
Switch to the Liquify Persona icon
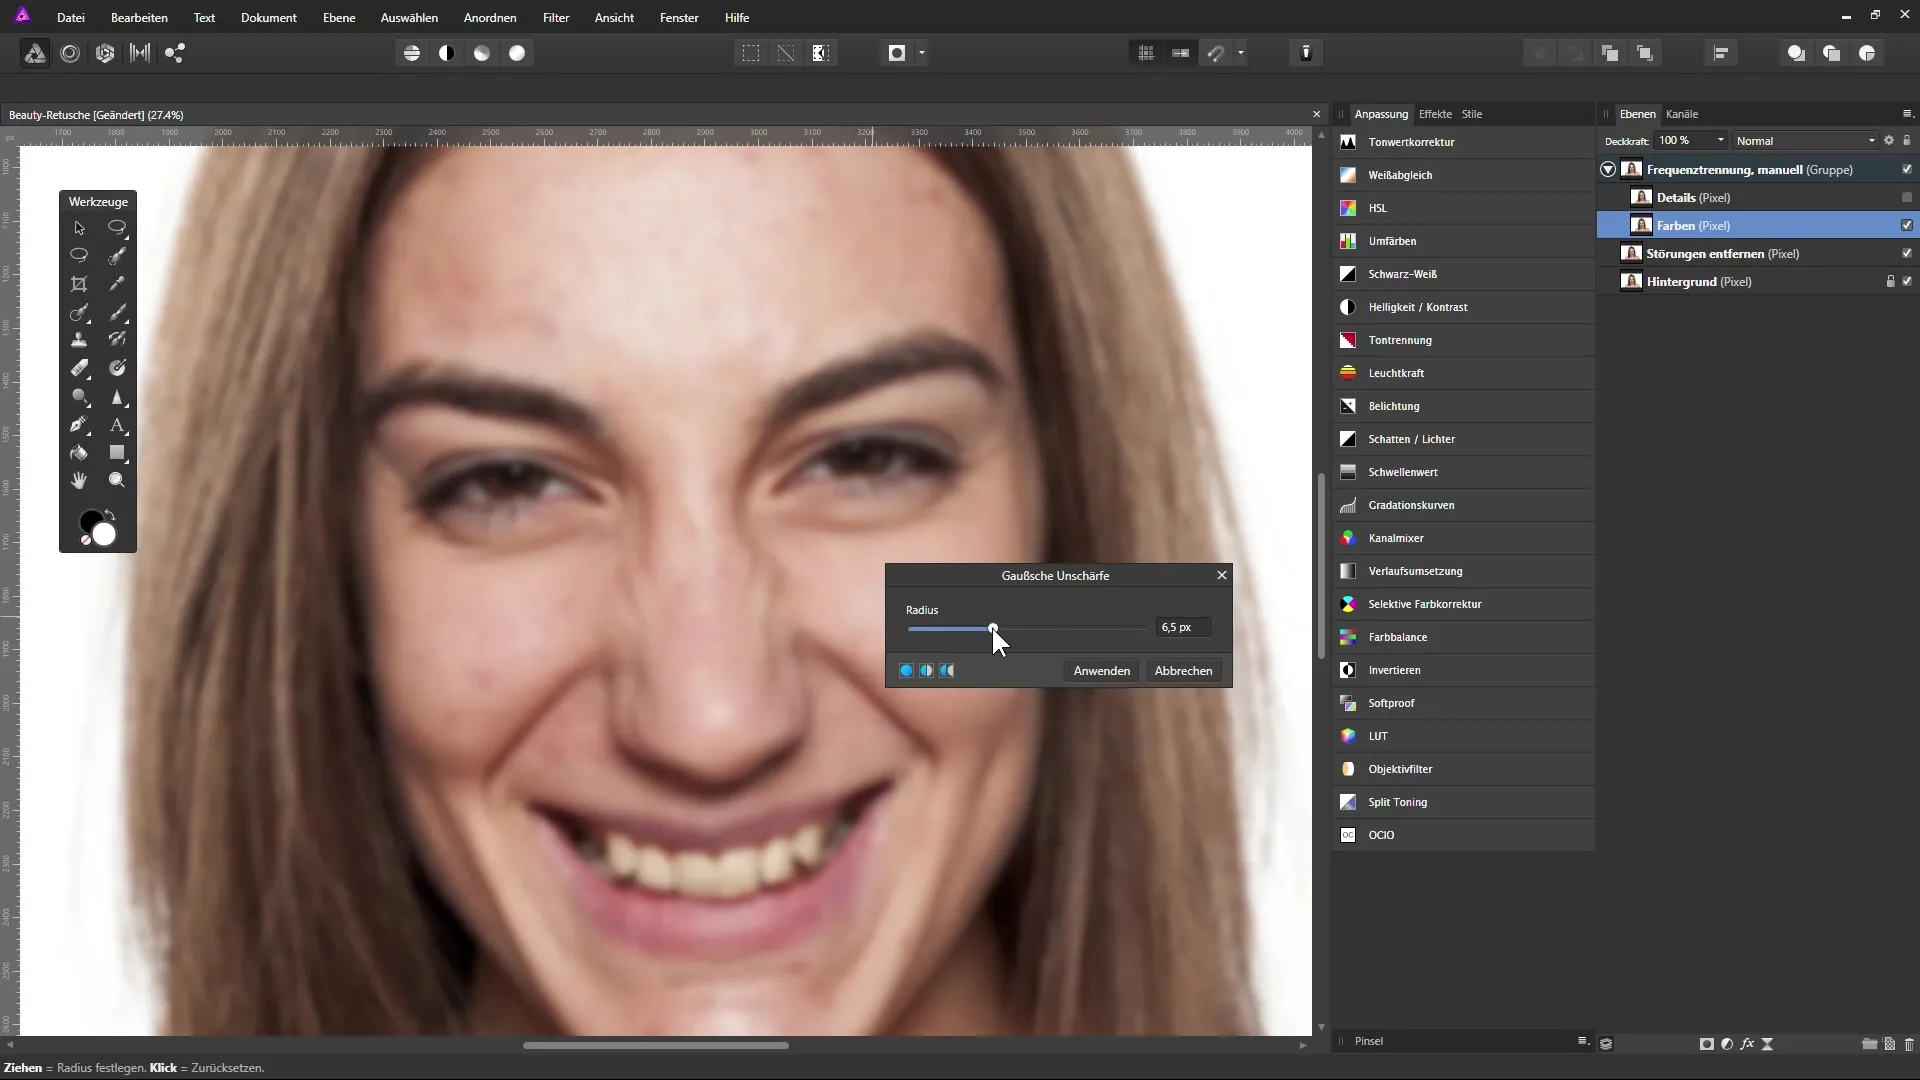click(70, 54)
